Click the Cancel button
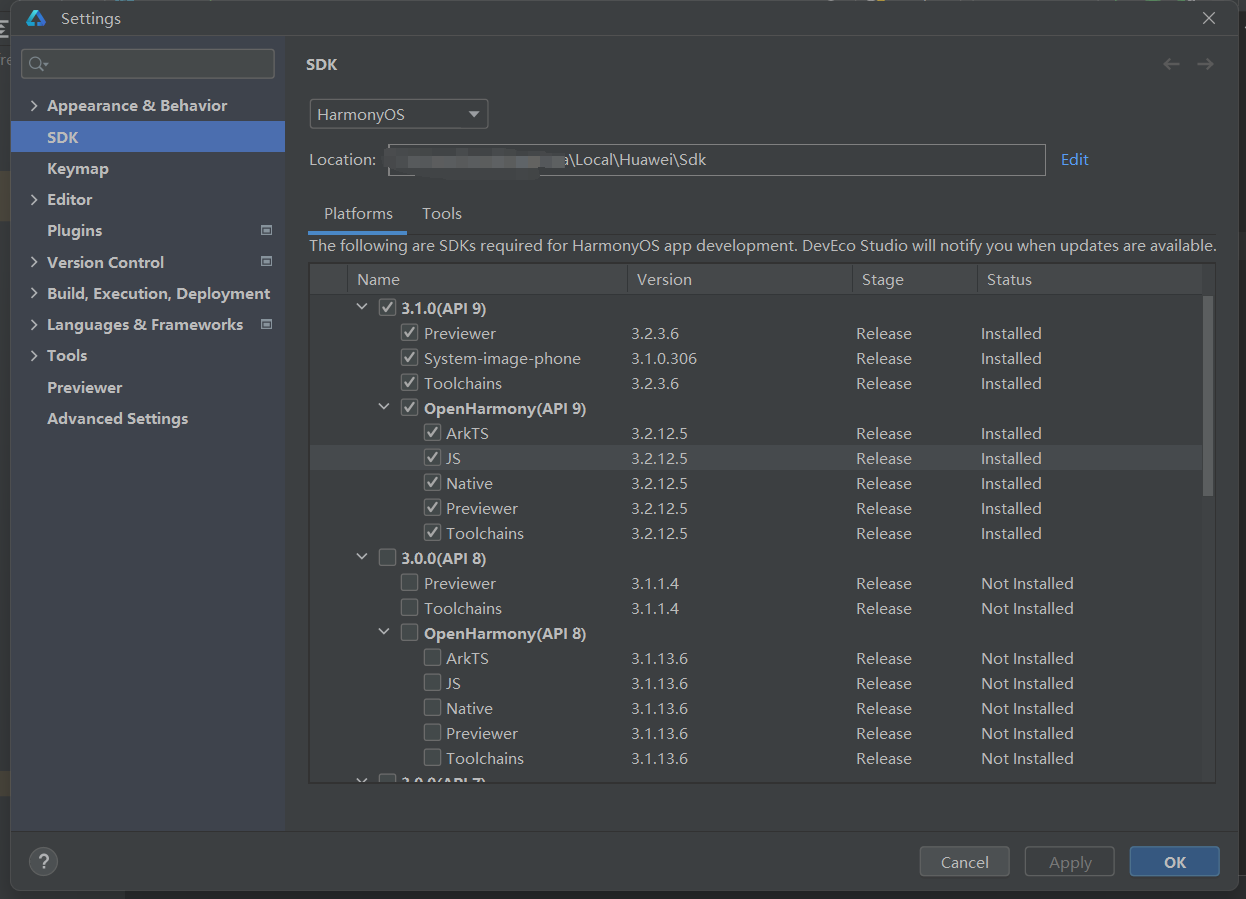The image size is (1246, 899). [965, 862]
